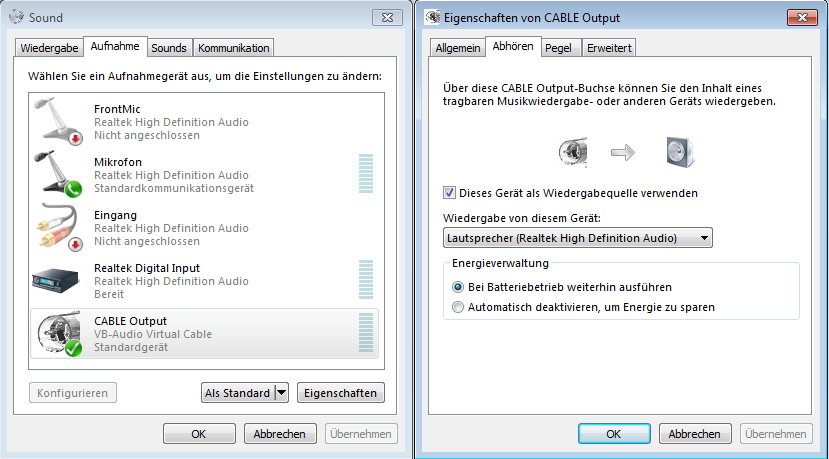Switch to the Wiedergabe tab

[49, 48]
